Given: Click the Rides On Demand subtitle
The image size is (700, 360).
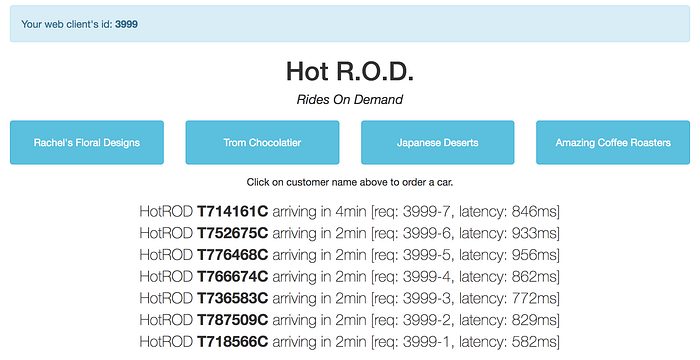Looking at the screenshot, I should coord(350,100).
